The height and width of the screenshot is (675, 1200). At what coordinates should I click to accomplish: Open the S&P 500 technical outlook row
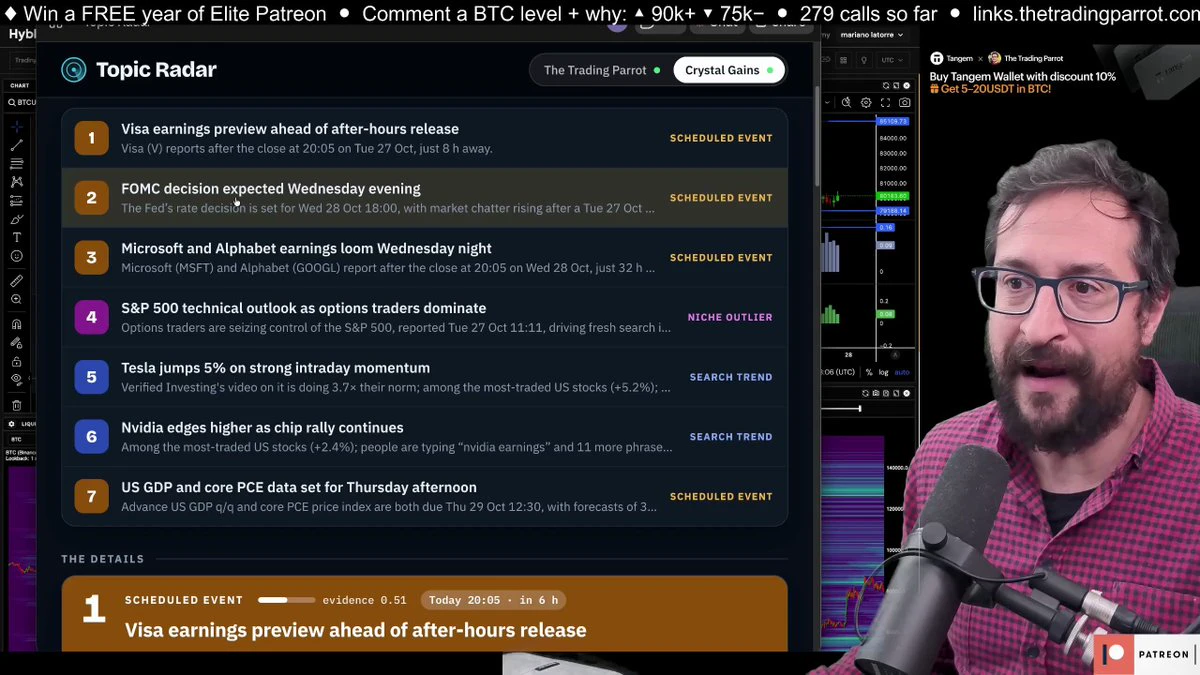pos(424,317)
